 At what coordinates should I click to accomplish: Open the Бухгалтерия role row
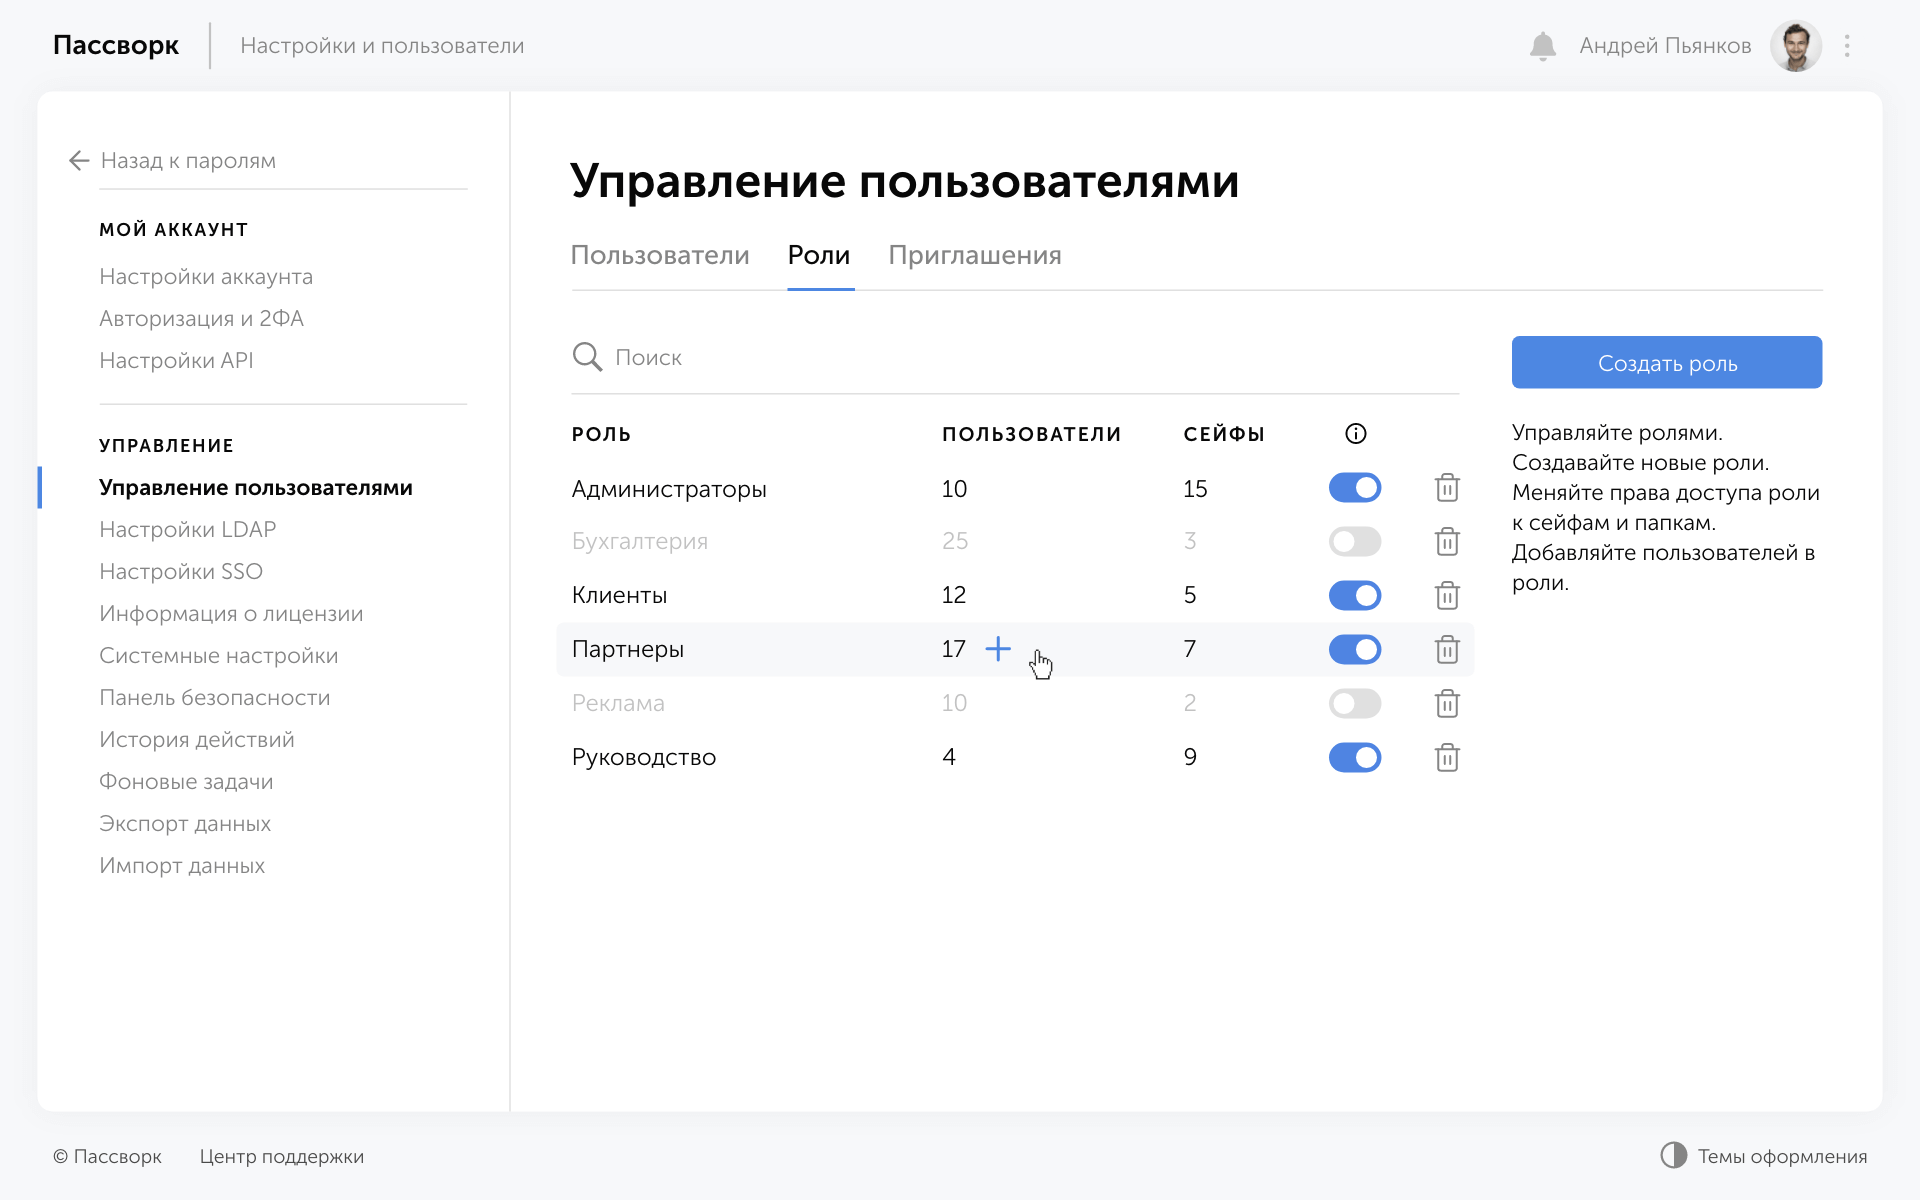point(1015,542)
